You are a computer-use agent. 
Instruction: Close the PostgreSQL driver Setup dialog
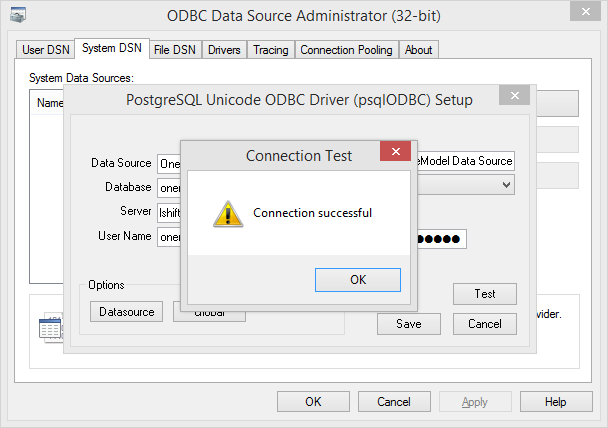(515, 95)
